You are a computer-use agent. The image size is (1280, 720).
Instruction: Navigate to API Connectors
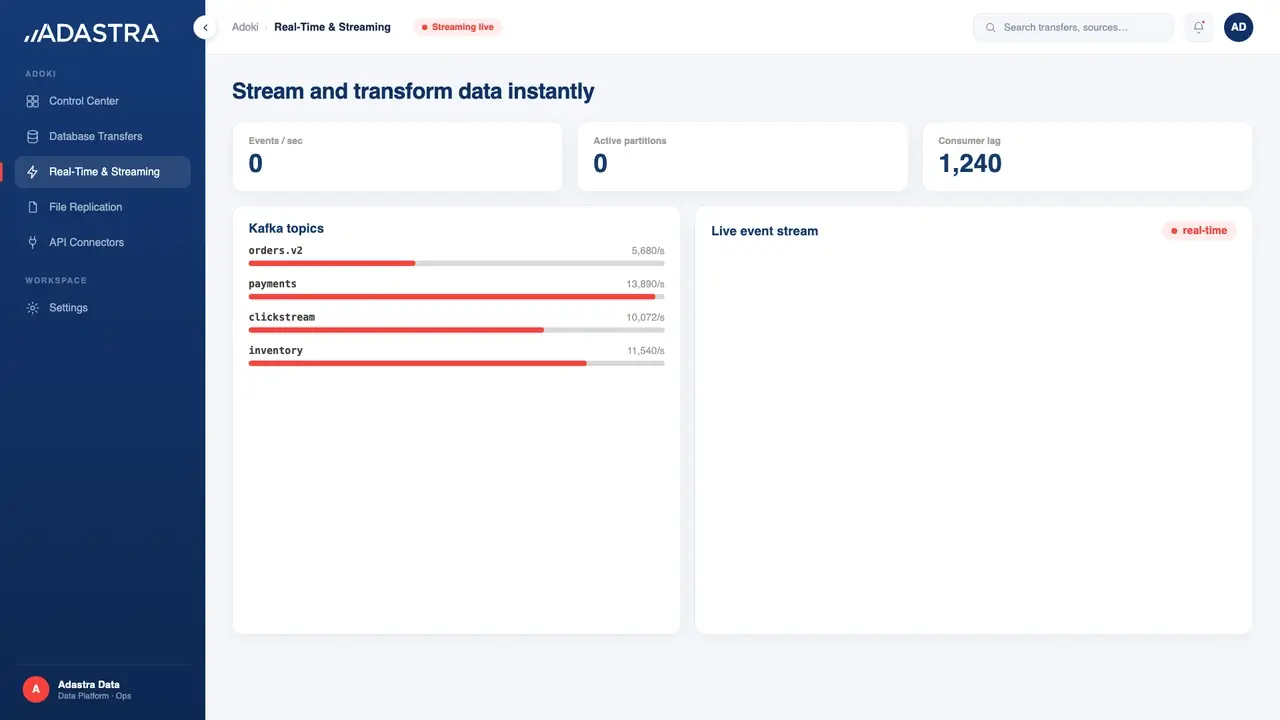pyautogui.click(x=102, y=242)
